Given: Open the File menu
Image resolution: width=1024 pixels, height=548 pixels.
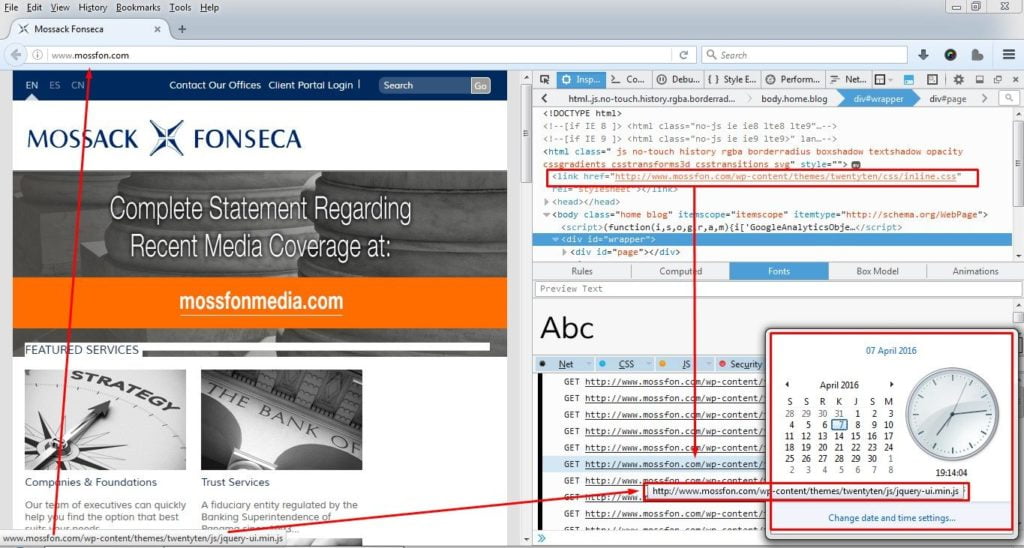Looking at the screenshot, I should 11,7.
